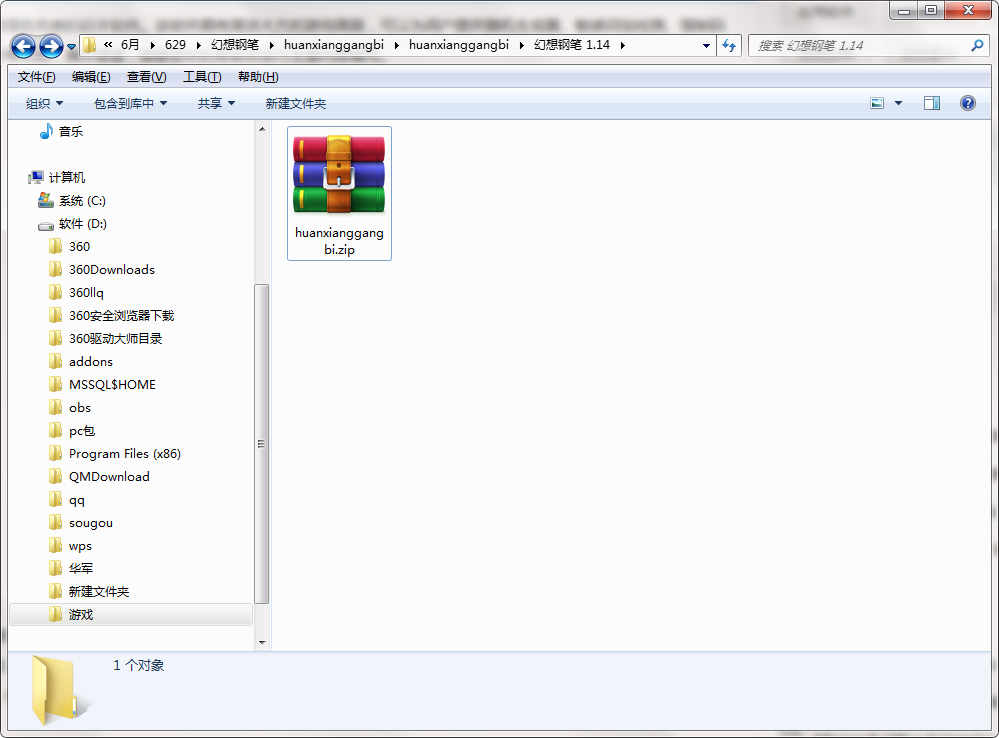Go back with the blue back arrow
This screenshot has width=999, height=738.
tap(24, 46)
